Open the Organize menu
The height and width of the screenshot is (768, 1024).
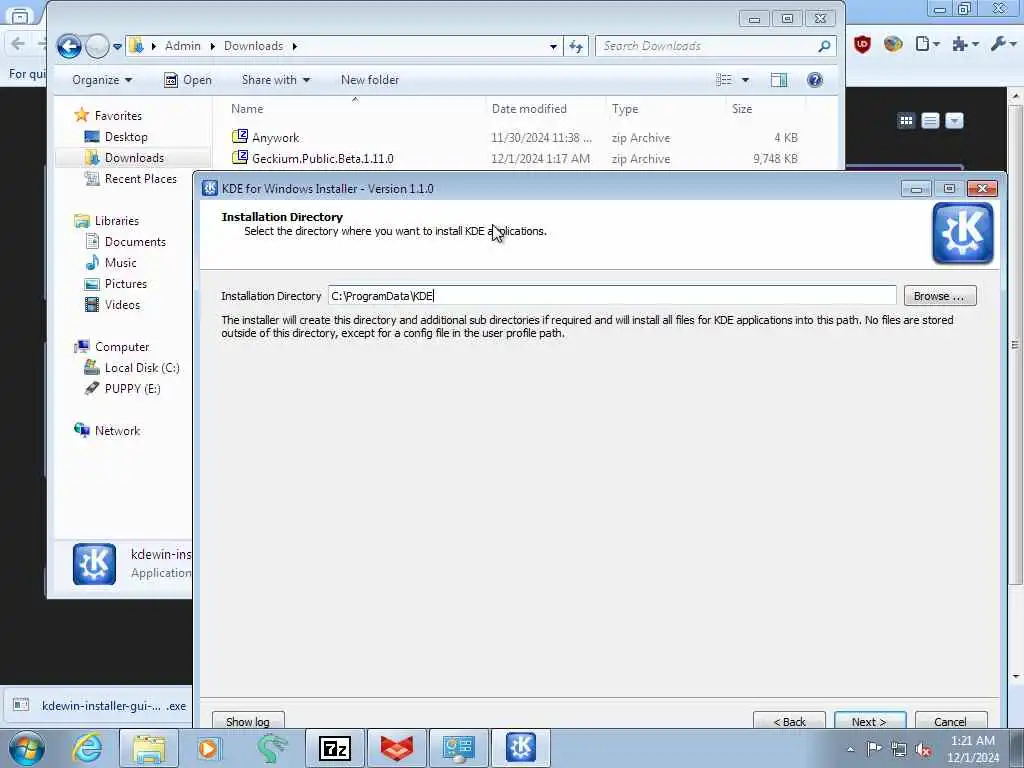102,80
